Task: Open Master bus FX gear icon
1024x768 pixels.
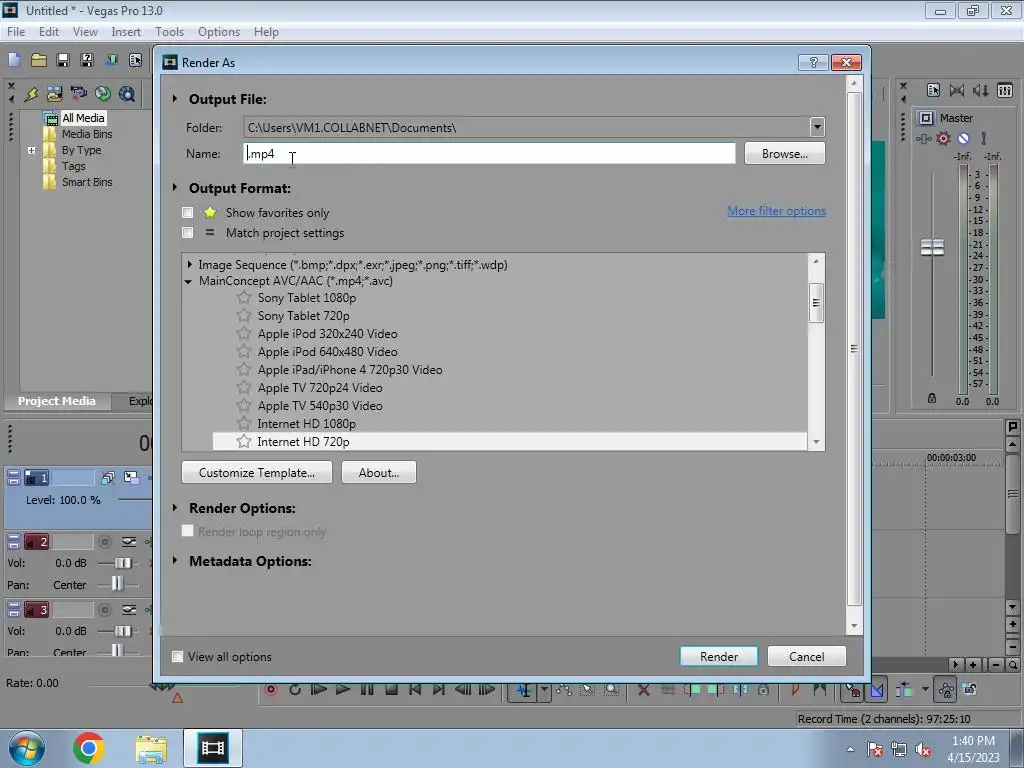Action: click(943, 138)
